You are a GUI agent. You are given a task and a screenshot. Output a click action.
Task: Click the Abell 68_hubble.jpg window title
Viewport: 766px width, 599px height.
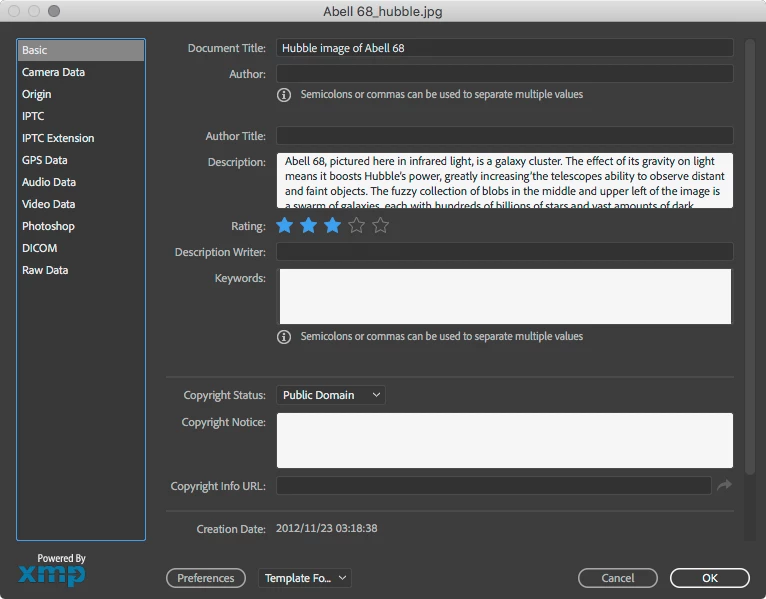[383, 11]
